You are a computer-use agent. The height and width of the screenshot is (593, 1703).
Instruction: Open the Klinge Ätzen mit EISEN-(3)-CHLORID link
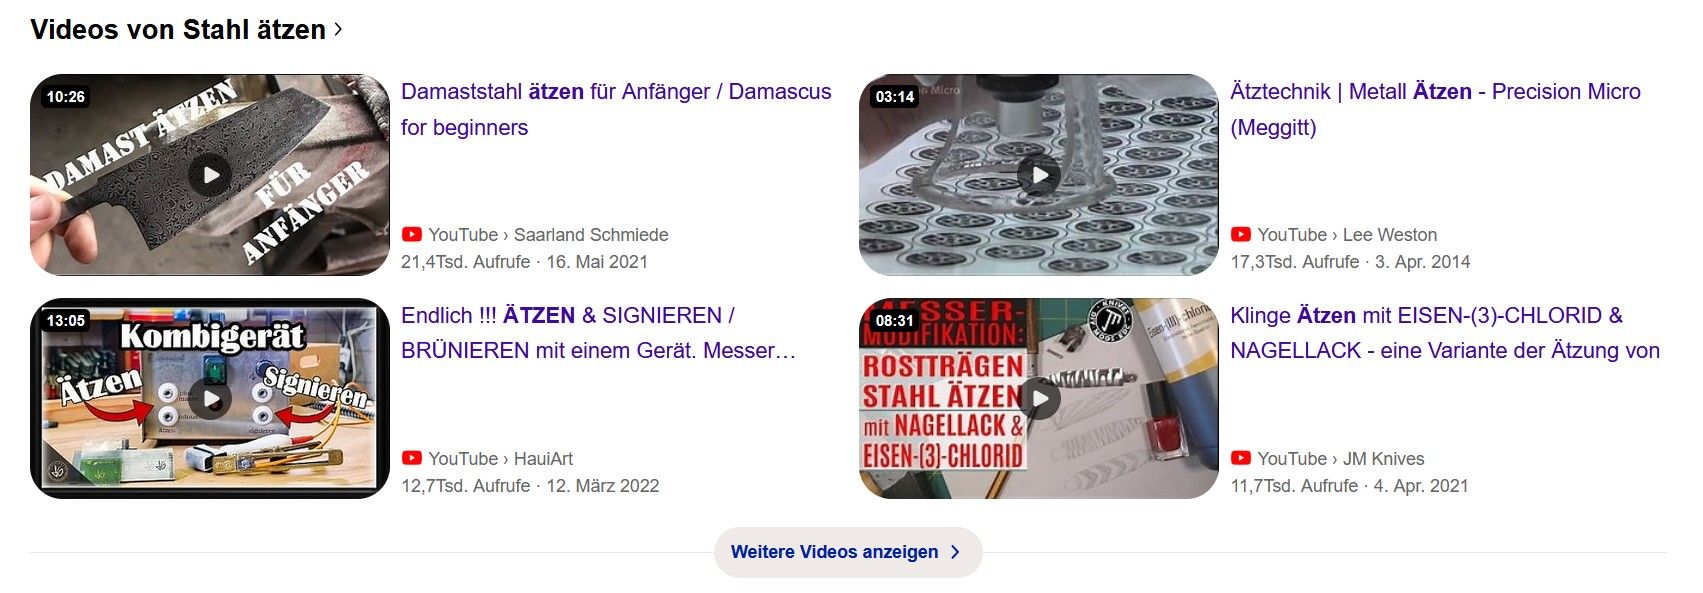point(1445,333)
